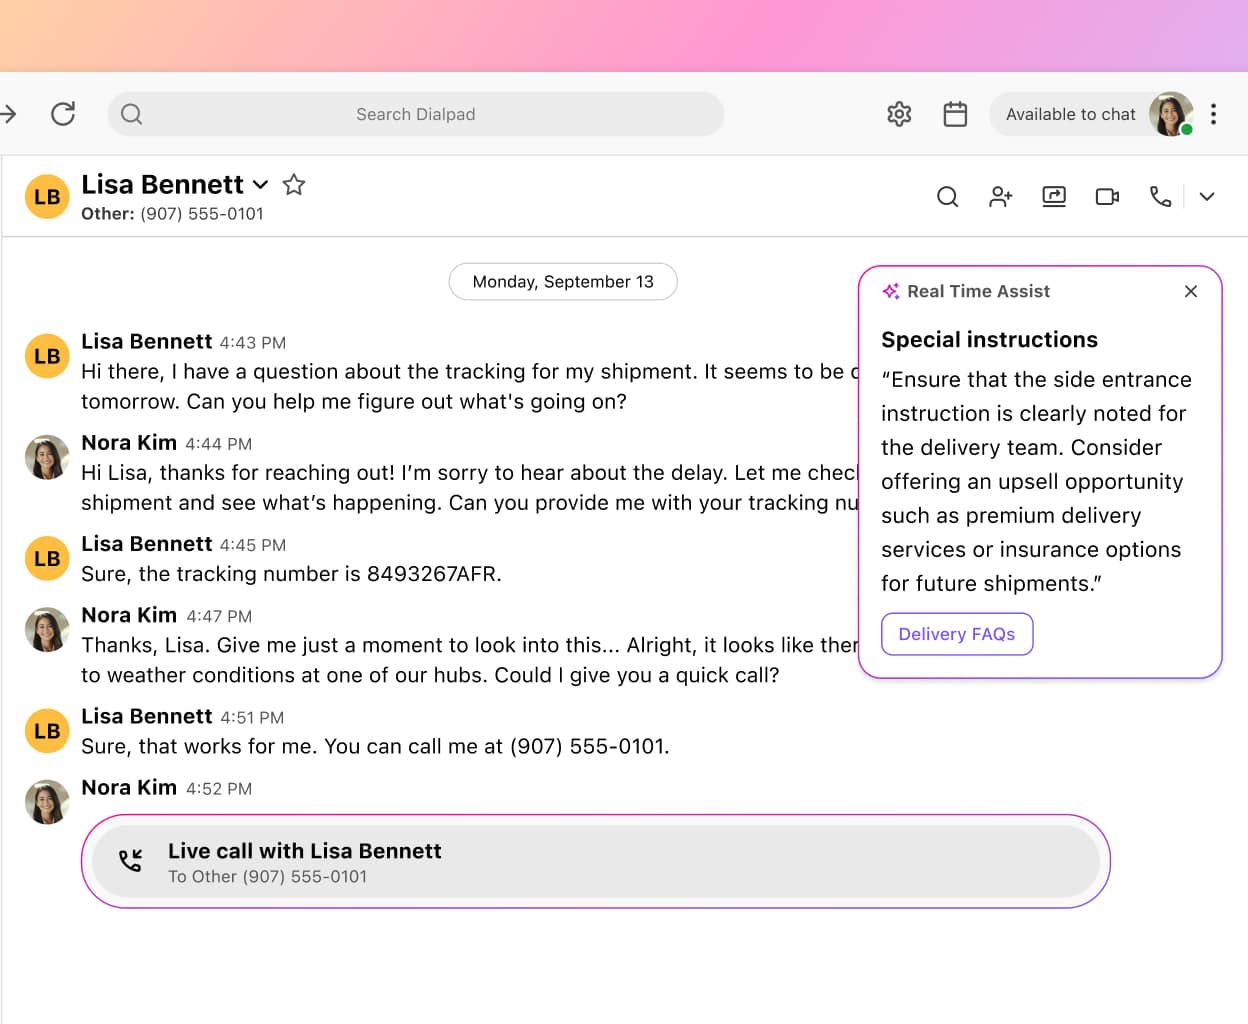The image size is (1248, 1024).
Task: Open screen share from the conversation toolbar
Action: (1053, 196)
